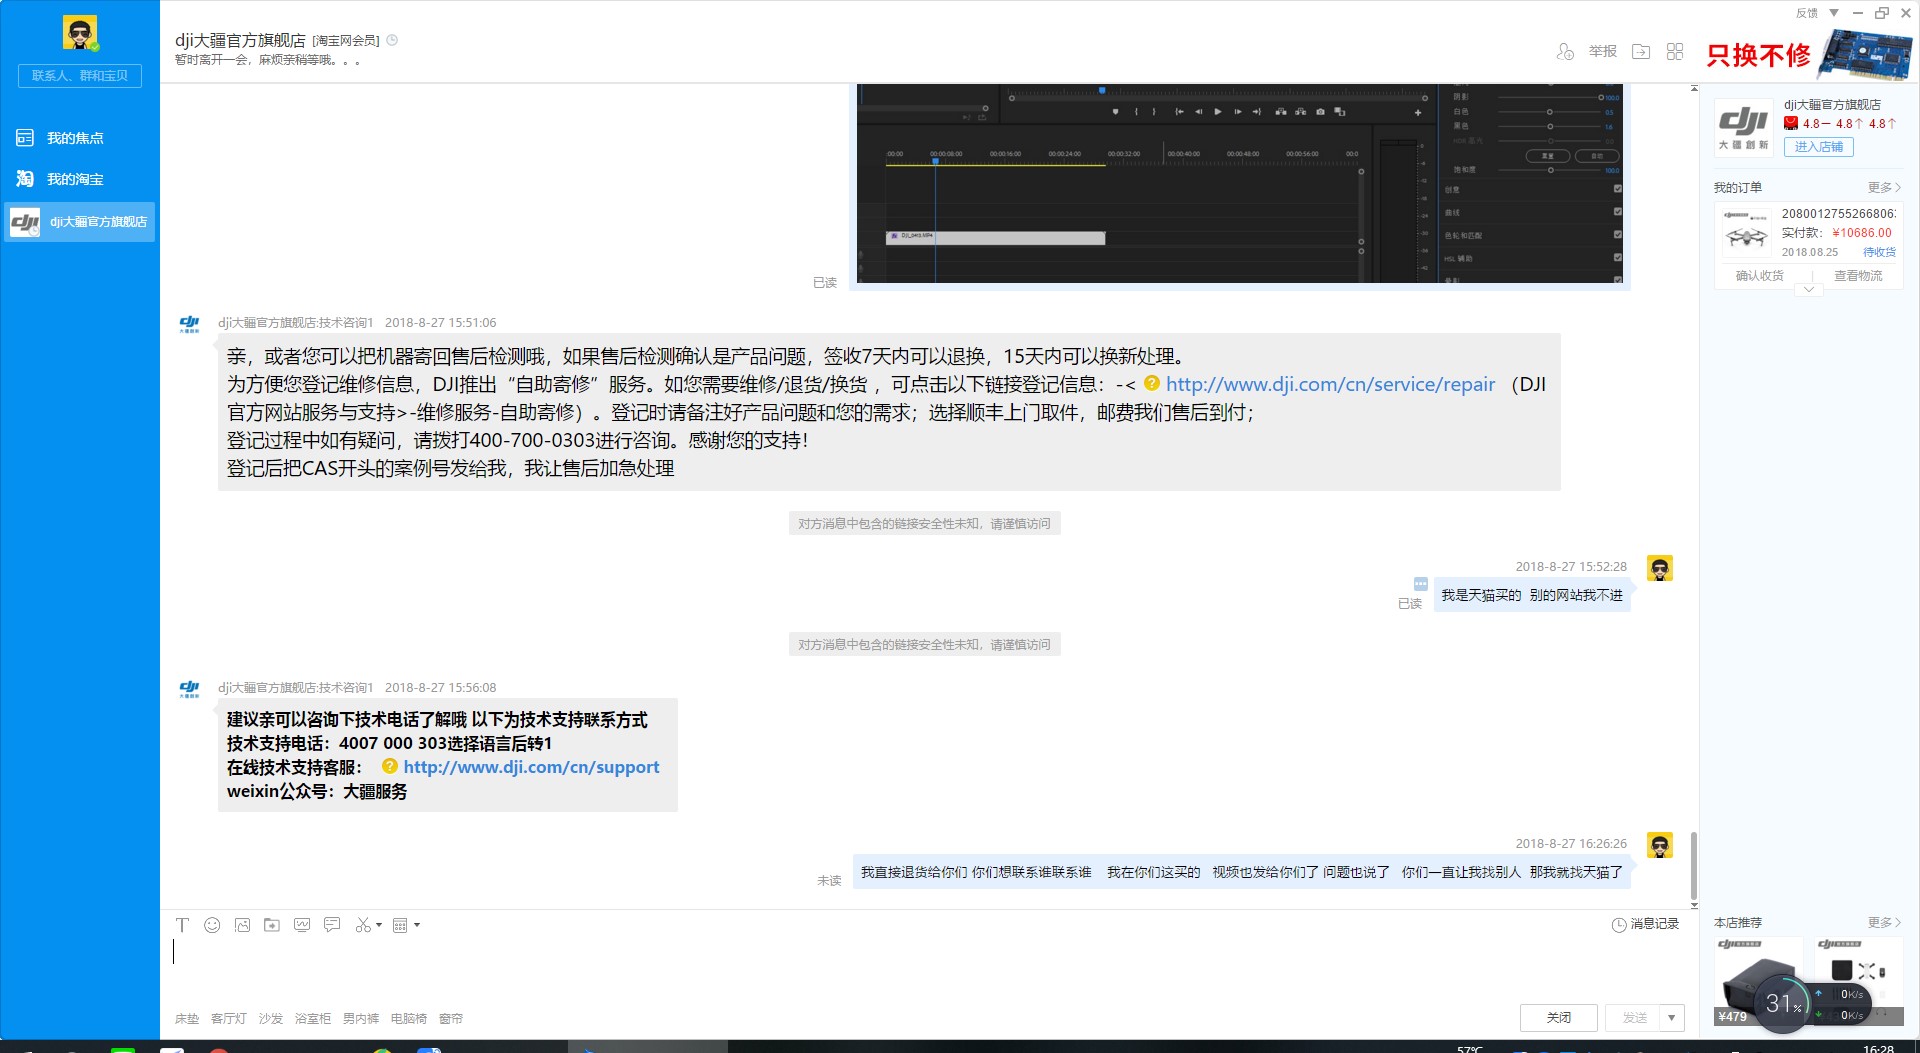
Task: Open 联系人、群和宝贝 search box
Action: tap(80, 76)
